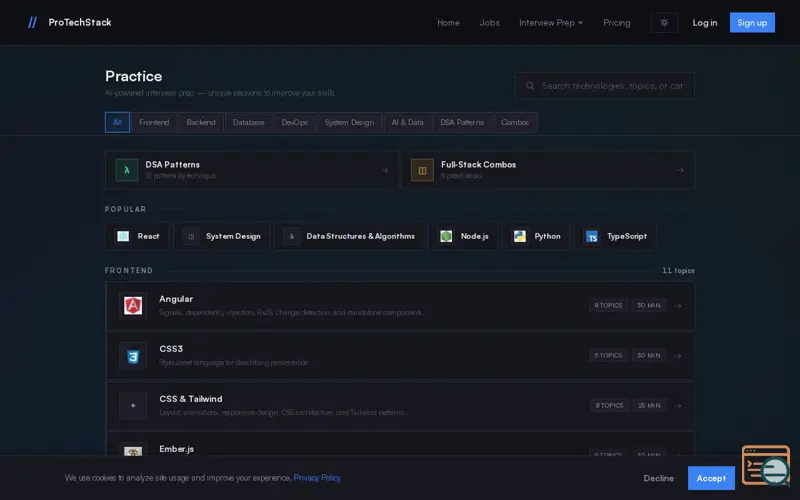Select the Data Structures & Algorithms chip label
800x500 pixels.
click(x=360, y=236)
